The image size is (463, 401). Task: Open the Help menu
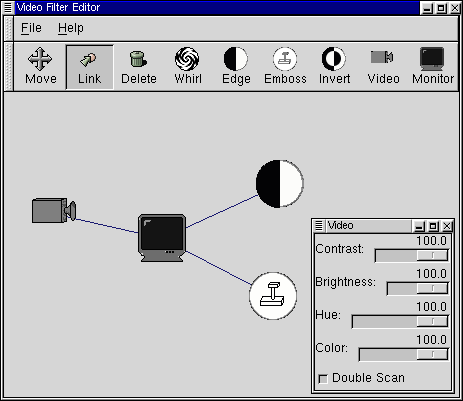tap(71, 28)
